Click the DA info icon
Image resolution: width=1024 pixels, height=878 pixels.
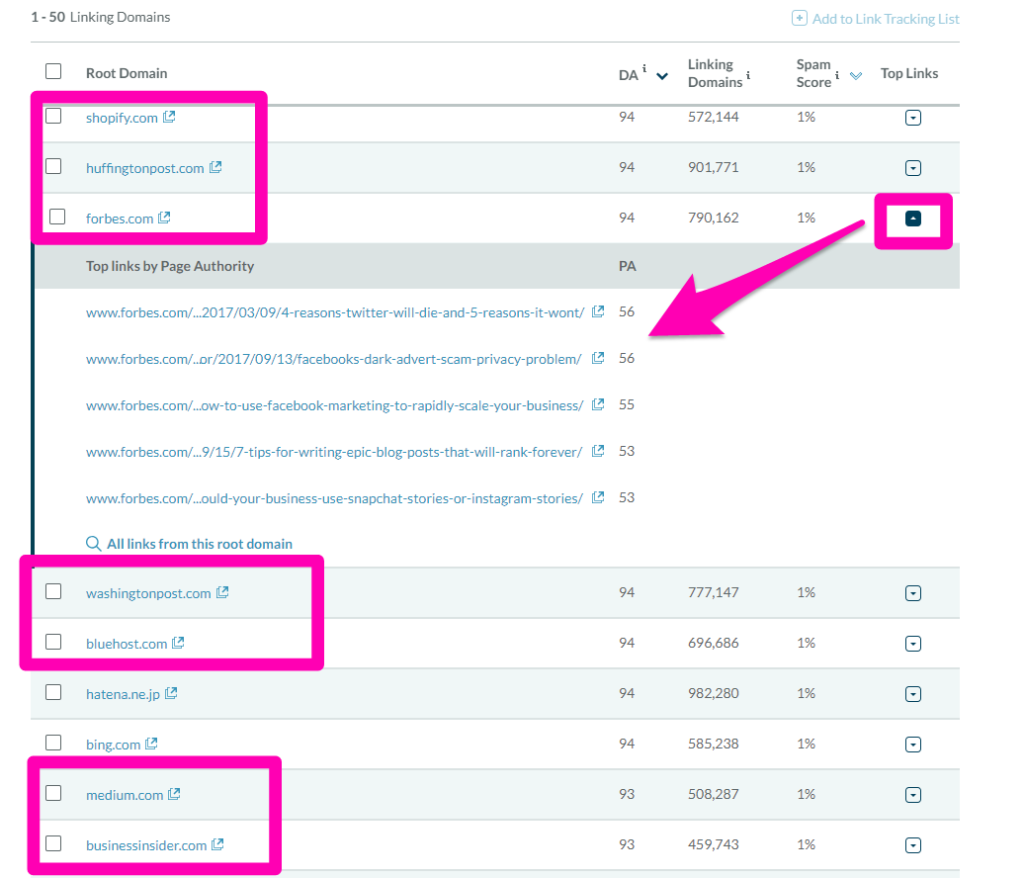tap(644, 68)
